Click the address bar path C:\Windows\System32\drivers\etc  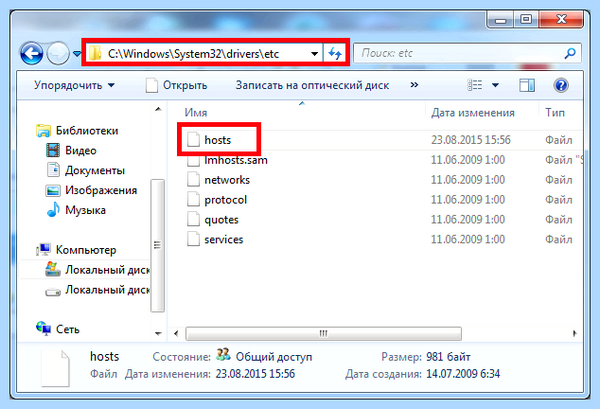[193, 54]
